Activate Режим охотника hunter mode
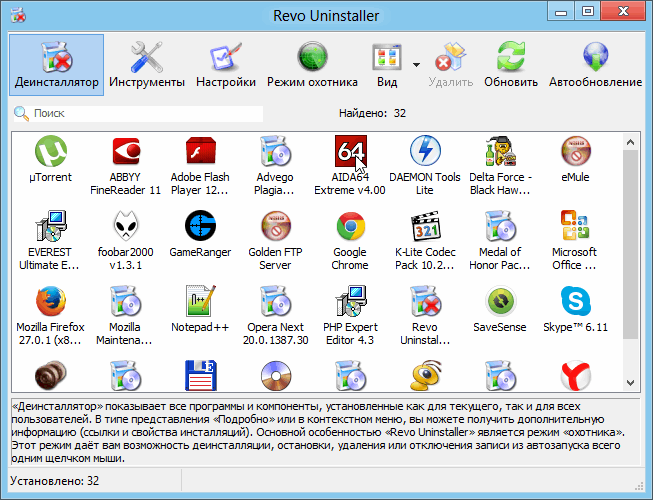 click(x=312, y=65)
